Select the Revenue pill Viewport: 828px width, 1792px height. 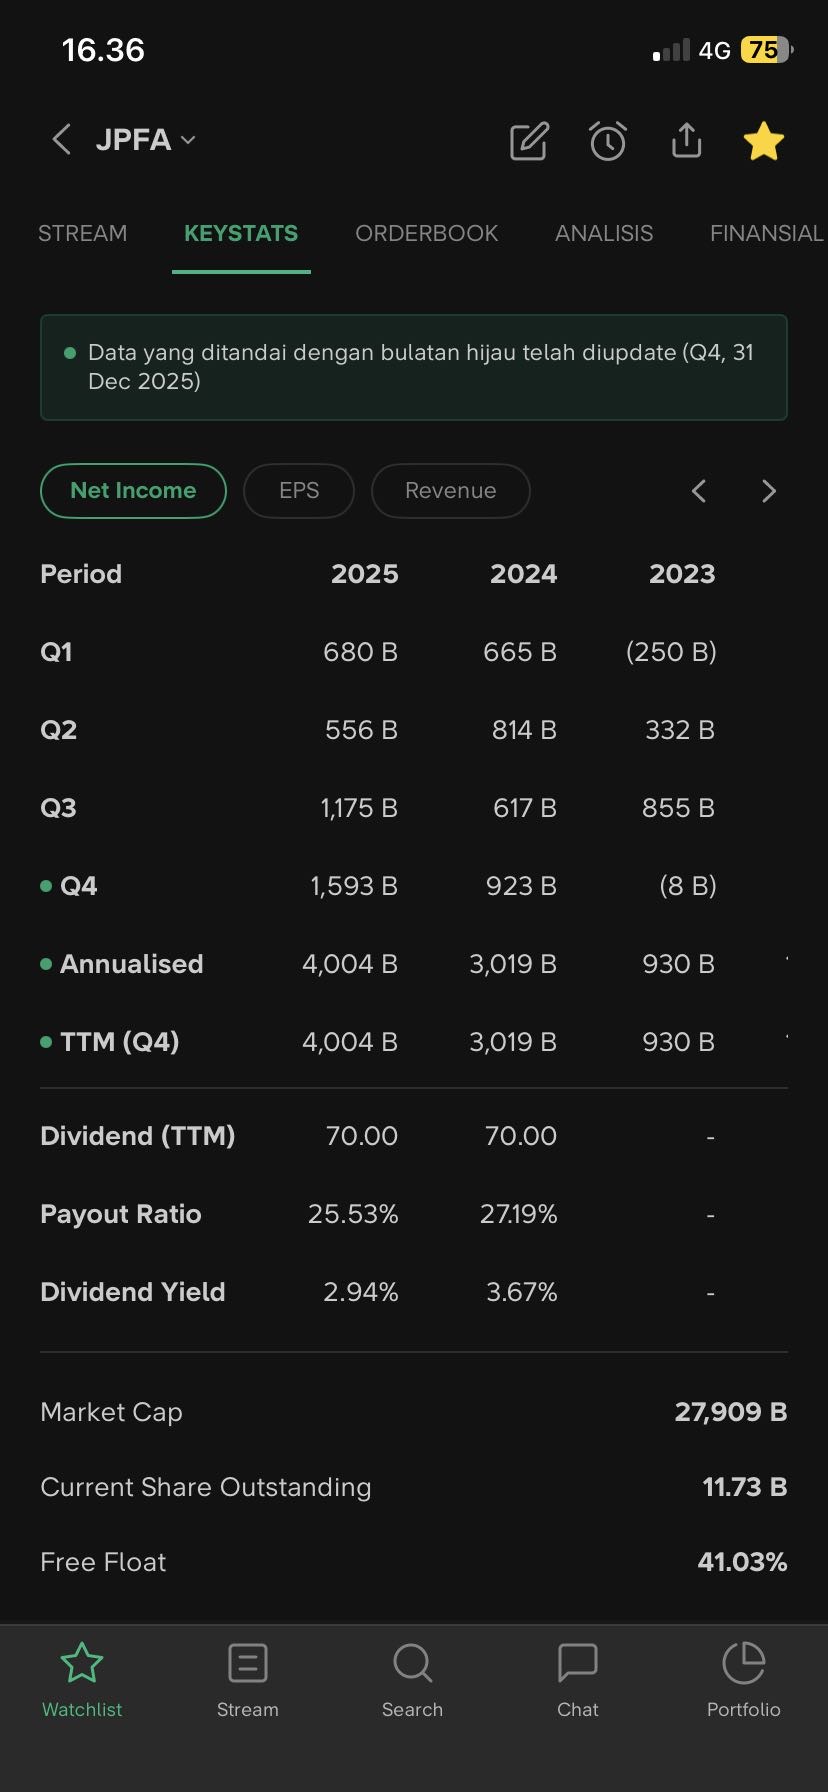tap(450, 491)
